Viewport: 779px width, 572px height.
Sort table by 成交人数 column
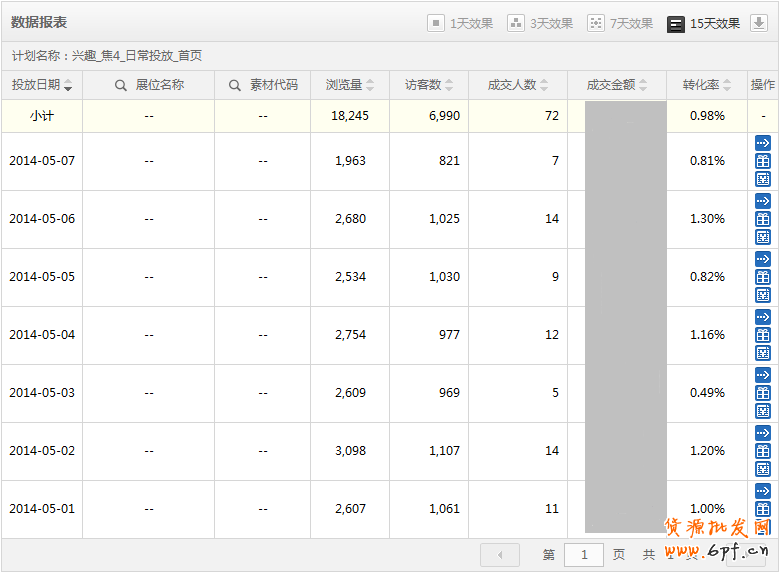pos(517,86)
